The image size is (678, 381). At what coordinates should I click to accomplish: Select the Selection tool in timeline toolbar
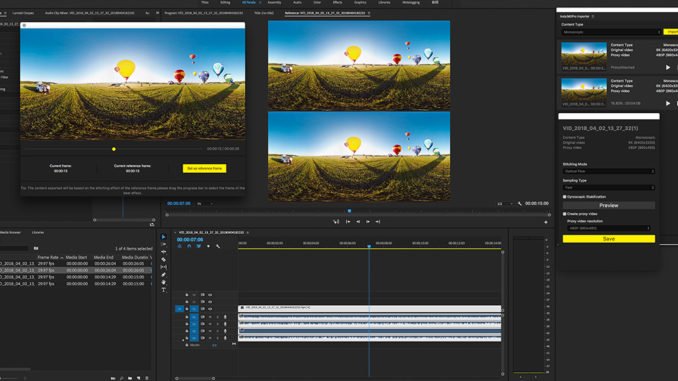tap(163, 237)
